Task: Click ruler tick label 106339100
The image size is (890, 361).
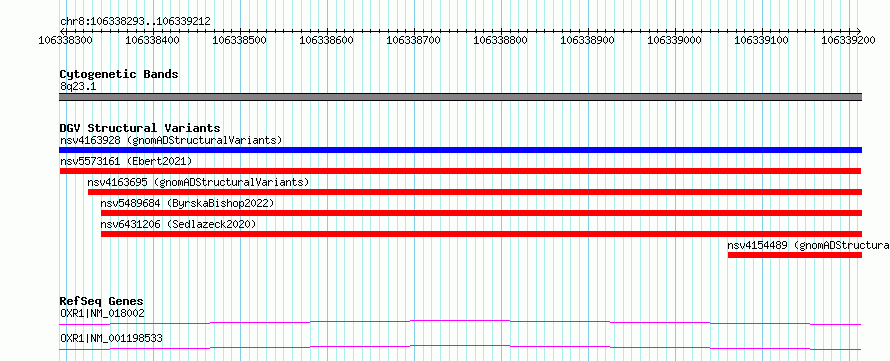Action: 762,40
